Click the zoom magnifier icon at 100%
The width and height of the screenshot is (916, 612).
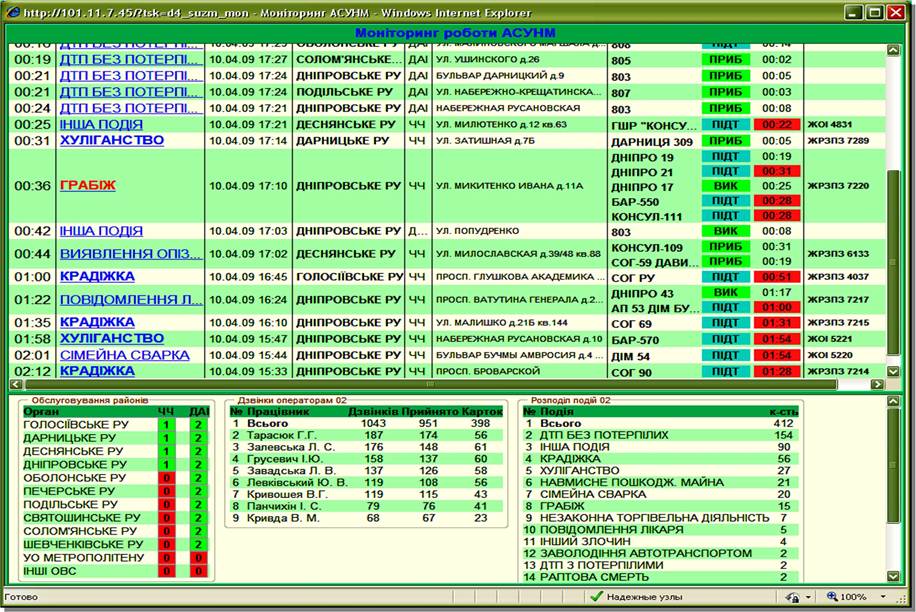[x=831, y=596]
